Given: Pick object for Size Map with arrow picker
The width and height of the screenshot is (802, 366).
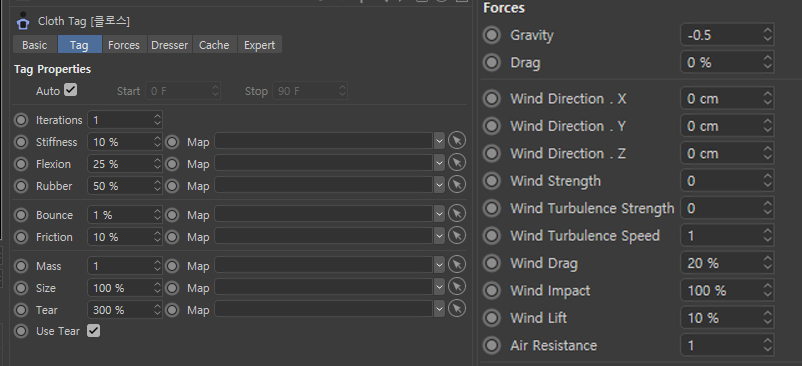Looking at the screenshot, I should click(457, 287).
